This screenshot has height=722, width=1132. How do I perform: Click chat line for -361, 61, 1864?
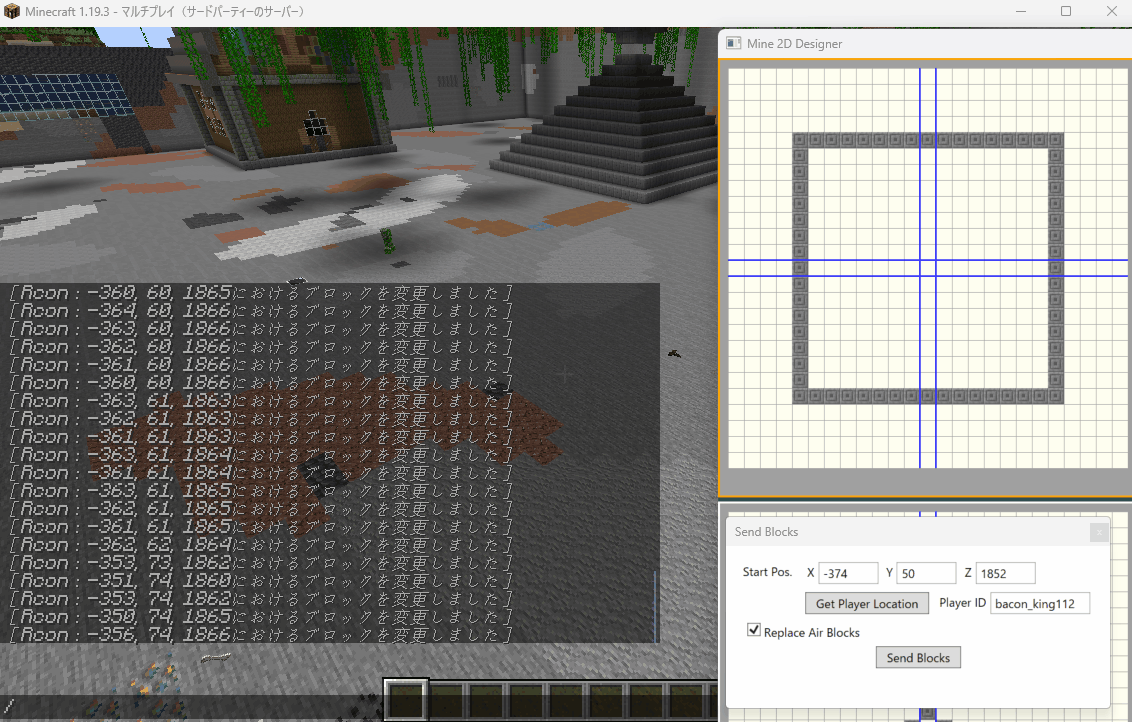[x=260, y=473]
